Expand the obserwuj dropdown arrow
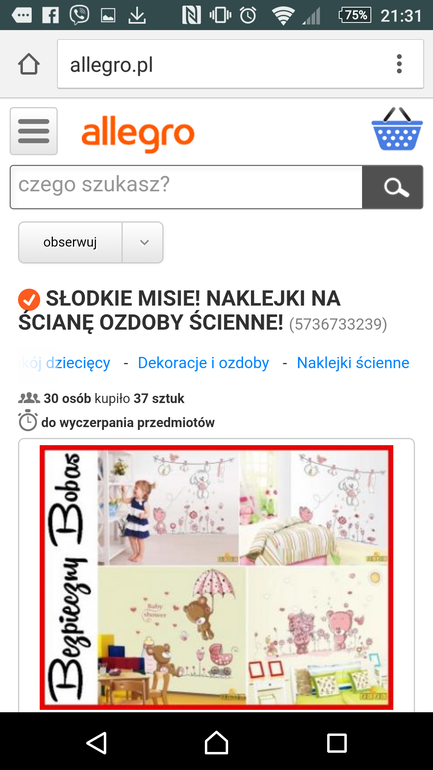This screenshot has width=433, height=770. point(143,243)
